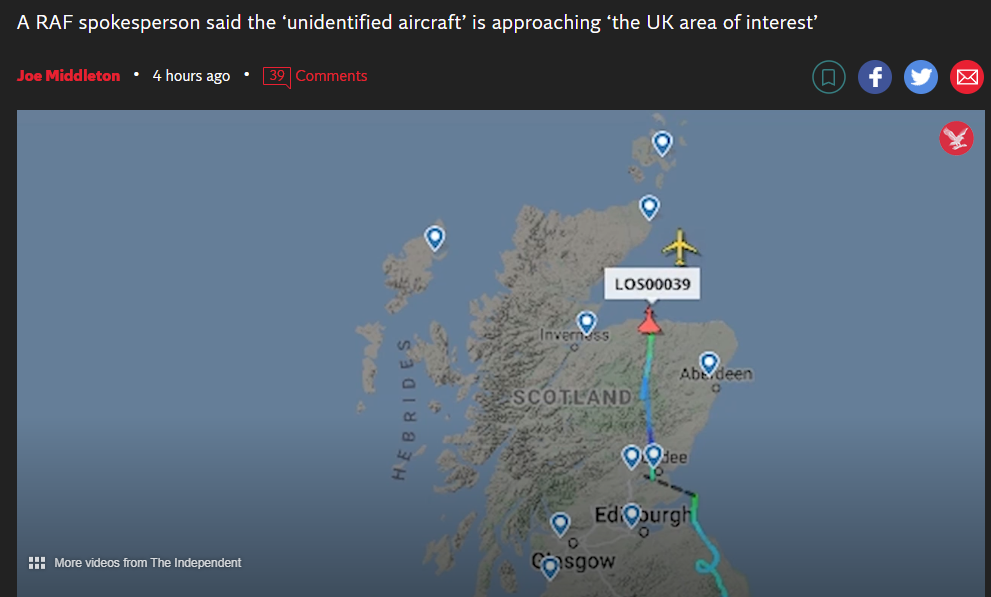
Task: Click the Independent eagle logo on the video
Action: [x=956, y=139]
